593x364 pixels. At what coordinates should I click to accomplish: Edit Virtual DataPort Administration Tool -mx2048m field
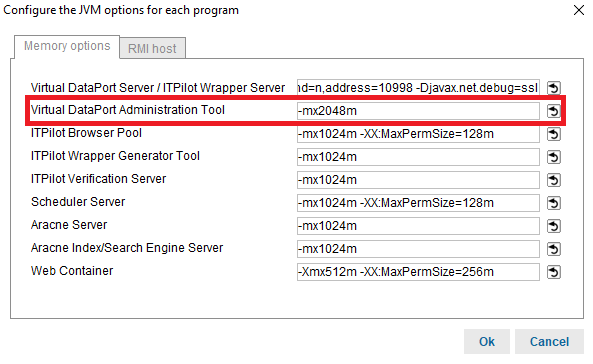[x=418, y=111]
